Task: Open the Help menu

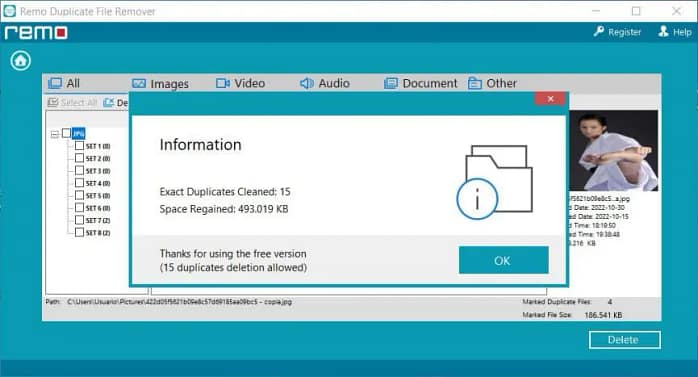Action: coord(675,32)
